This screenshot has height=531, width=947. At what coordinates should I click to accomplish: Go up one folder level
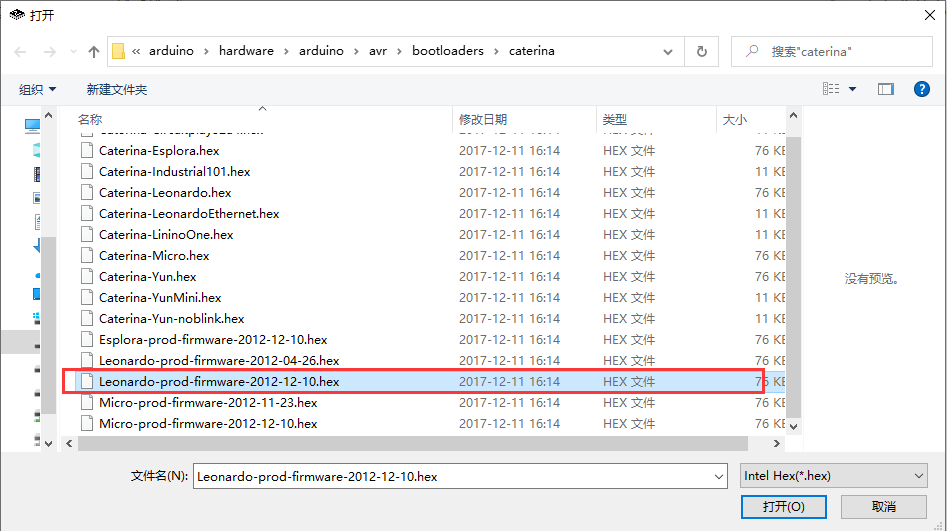(x=94, y=52)
